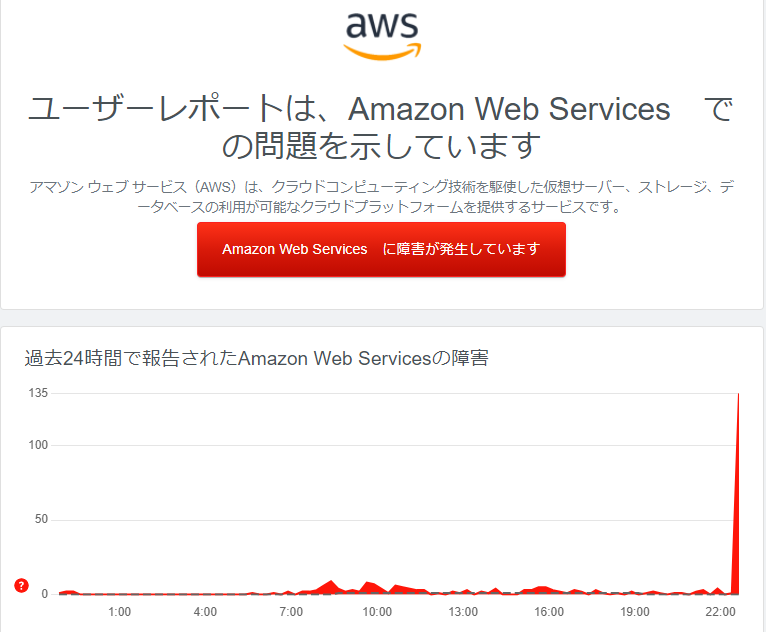Image resolution: width=766 pixels, height=632 pixels.
Task: Select the 1:00 time label on chart
Action: tap(119, 611)
